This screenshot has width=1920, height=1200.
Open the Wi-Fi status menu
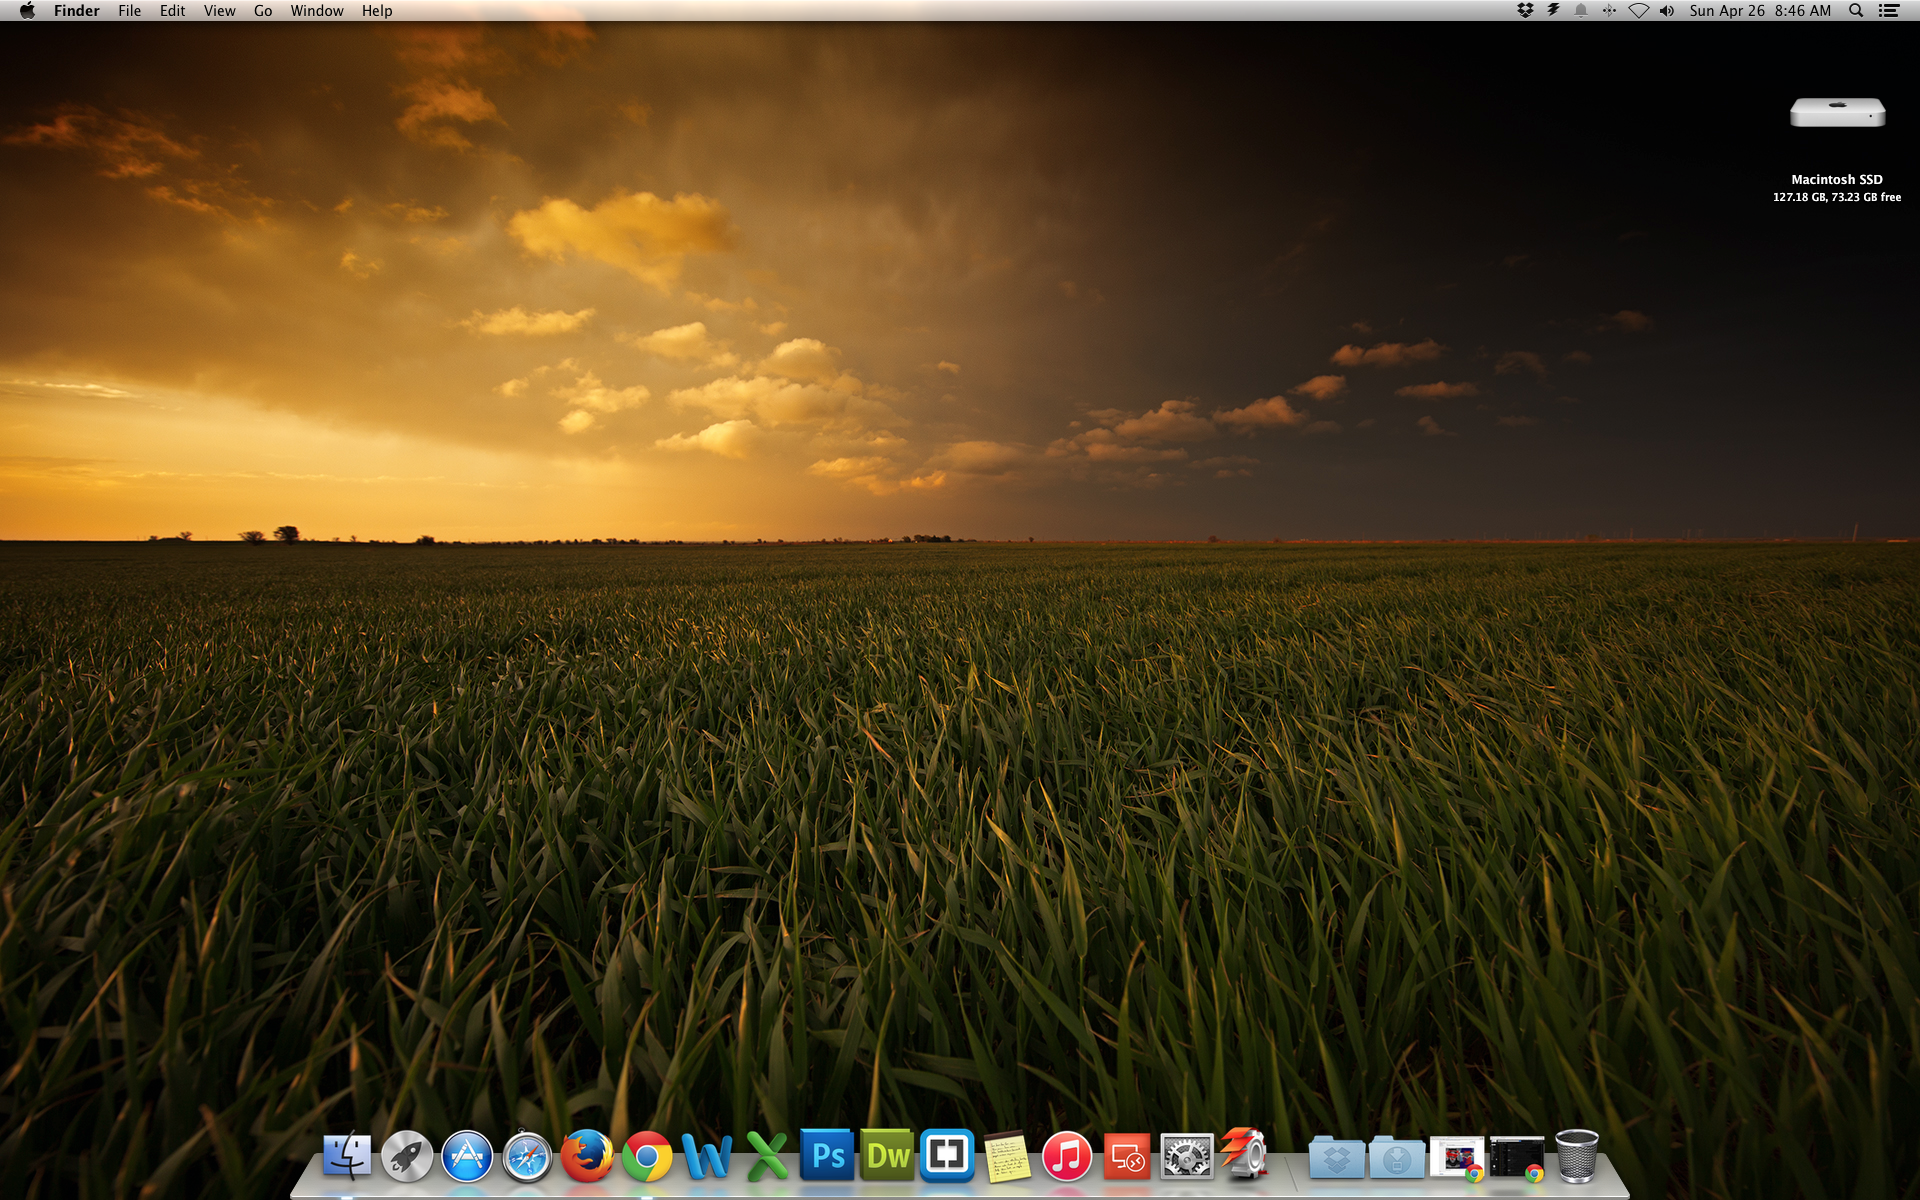(x=1638, y=11)
